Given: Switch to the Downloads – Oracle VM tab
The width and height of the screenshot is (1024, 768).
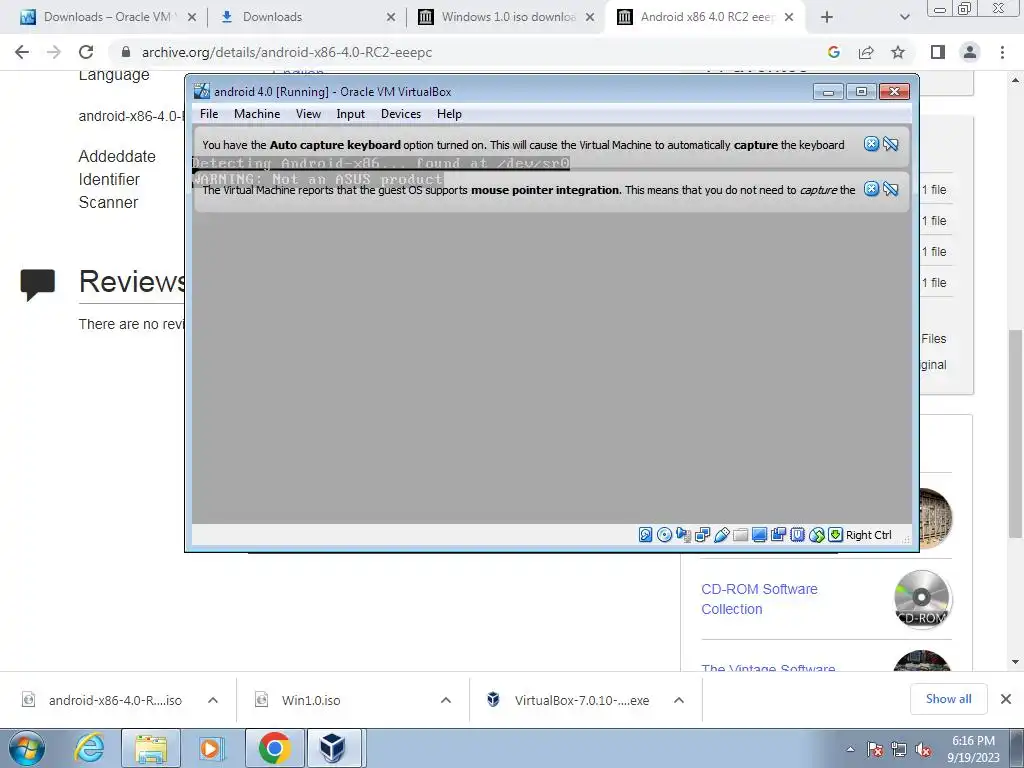Looking at the screenshot, I should click(x=108, y=17).
